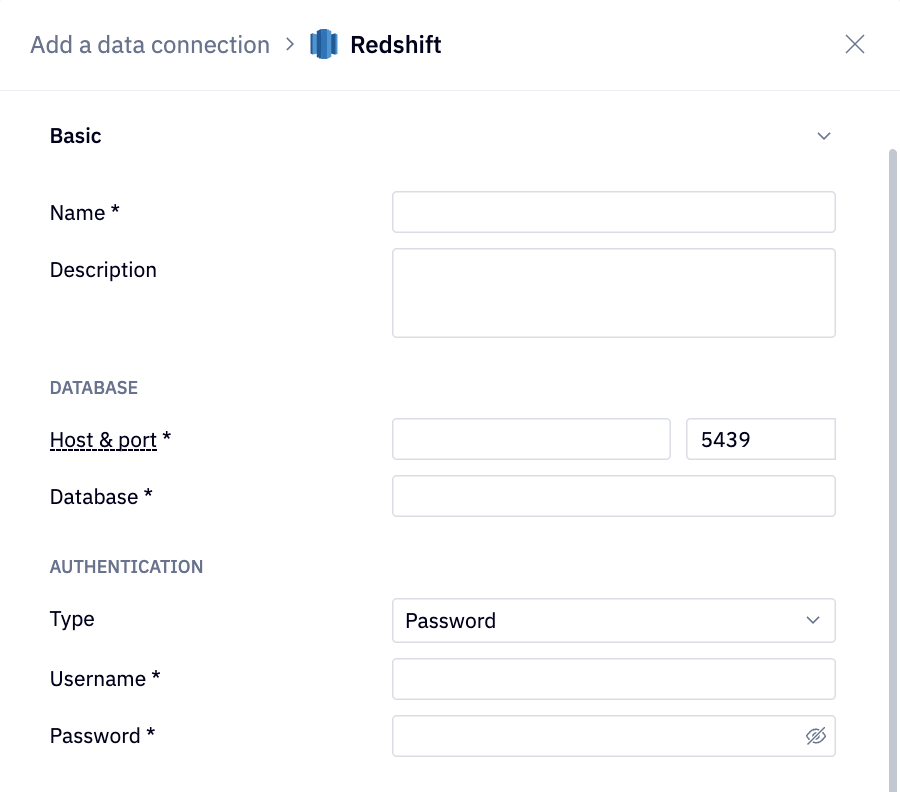Click the AUTHENTICATION section heading
The image size is (900, 792).
(126, 566)
